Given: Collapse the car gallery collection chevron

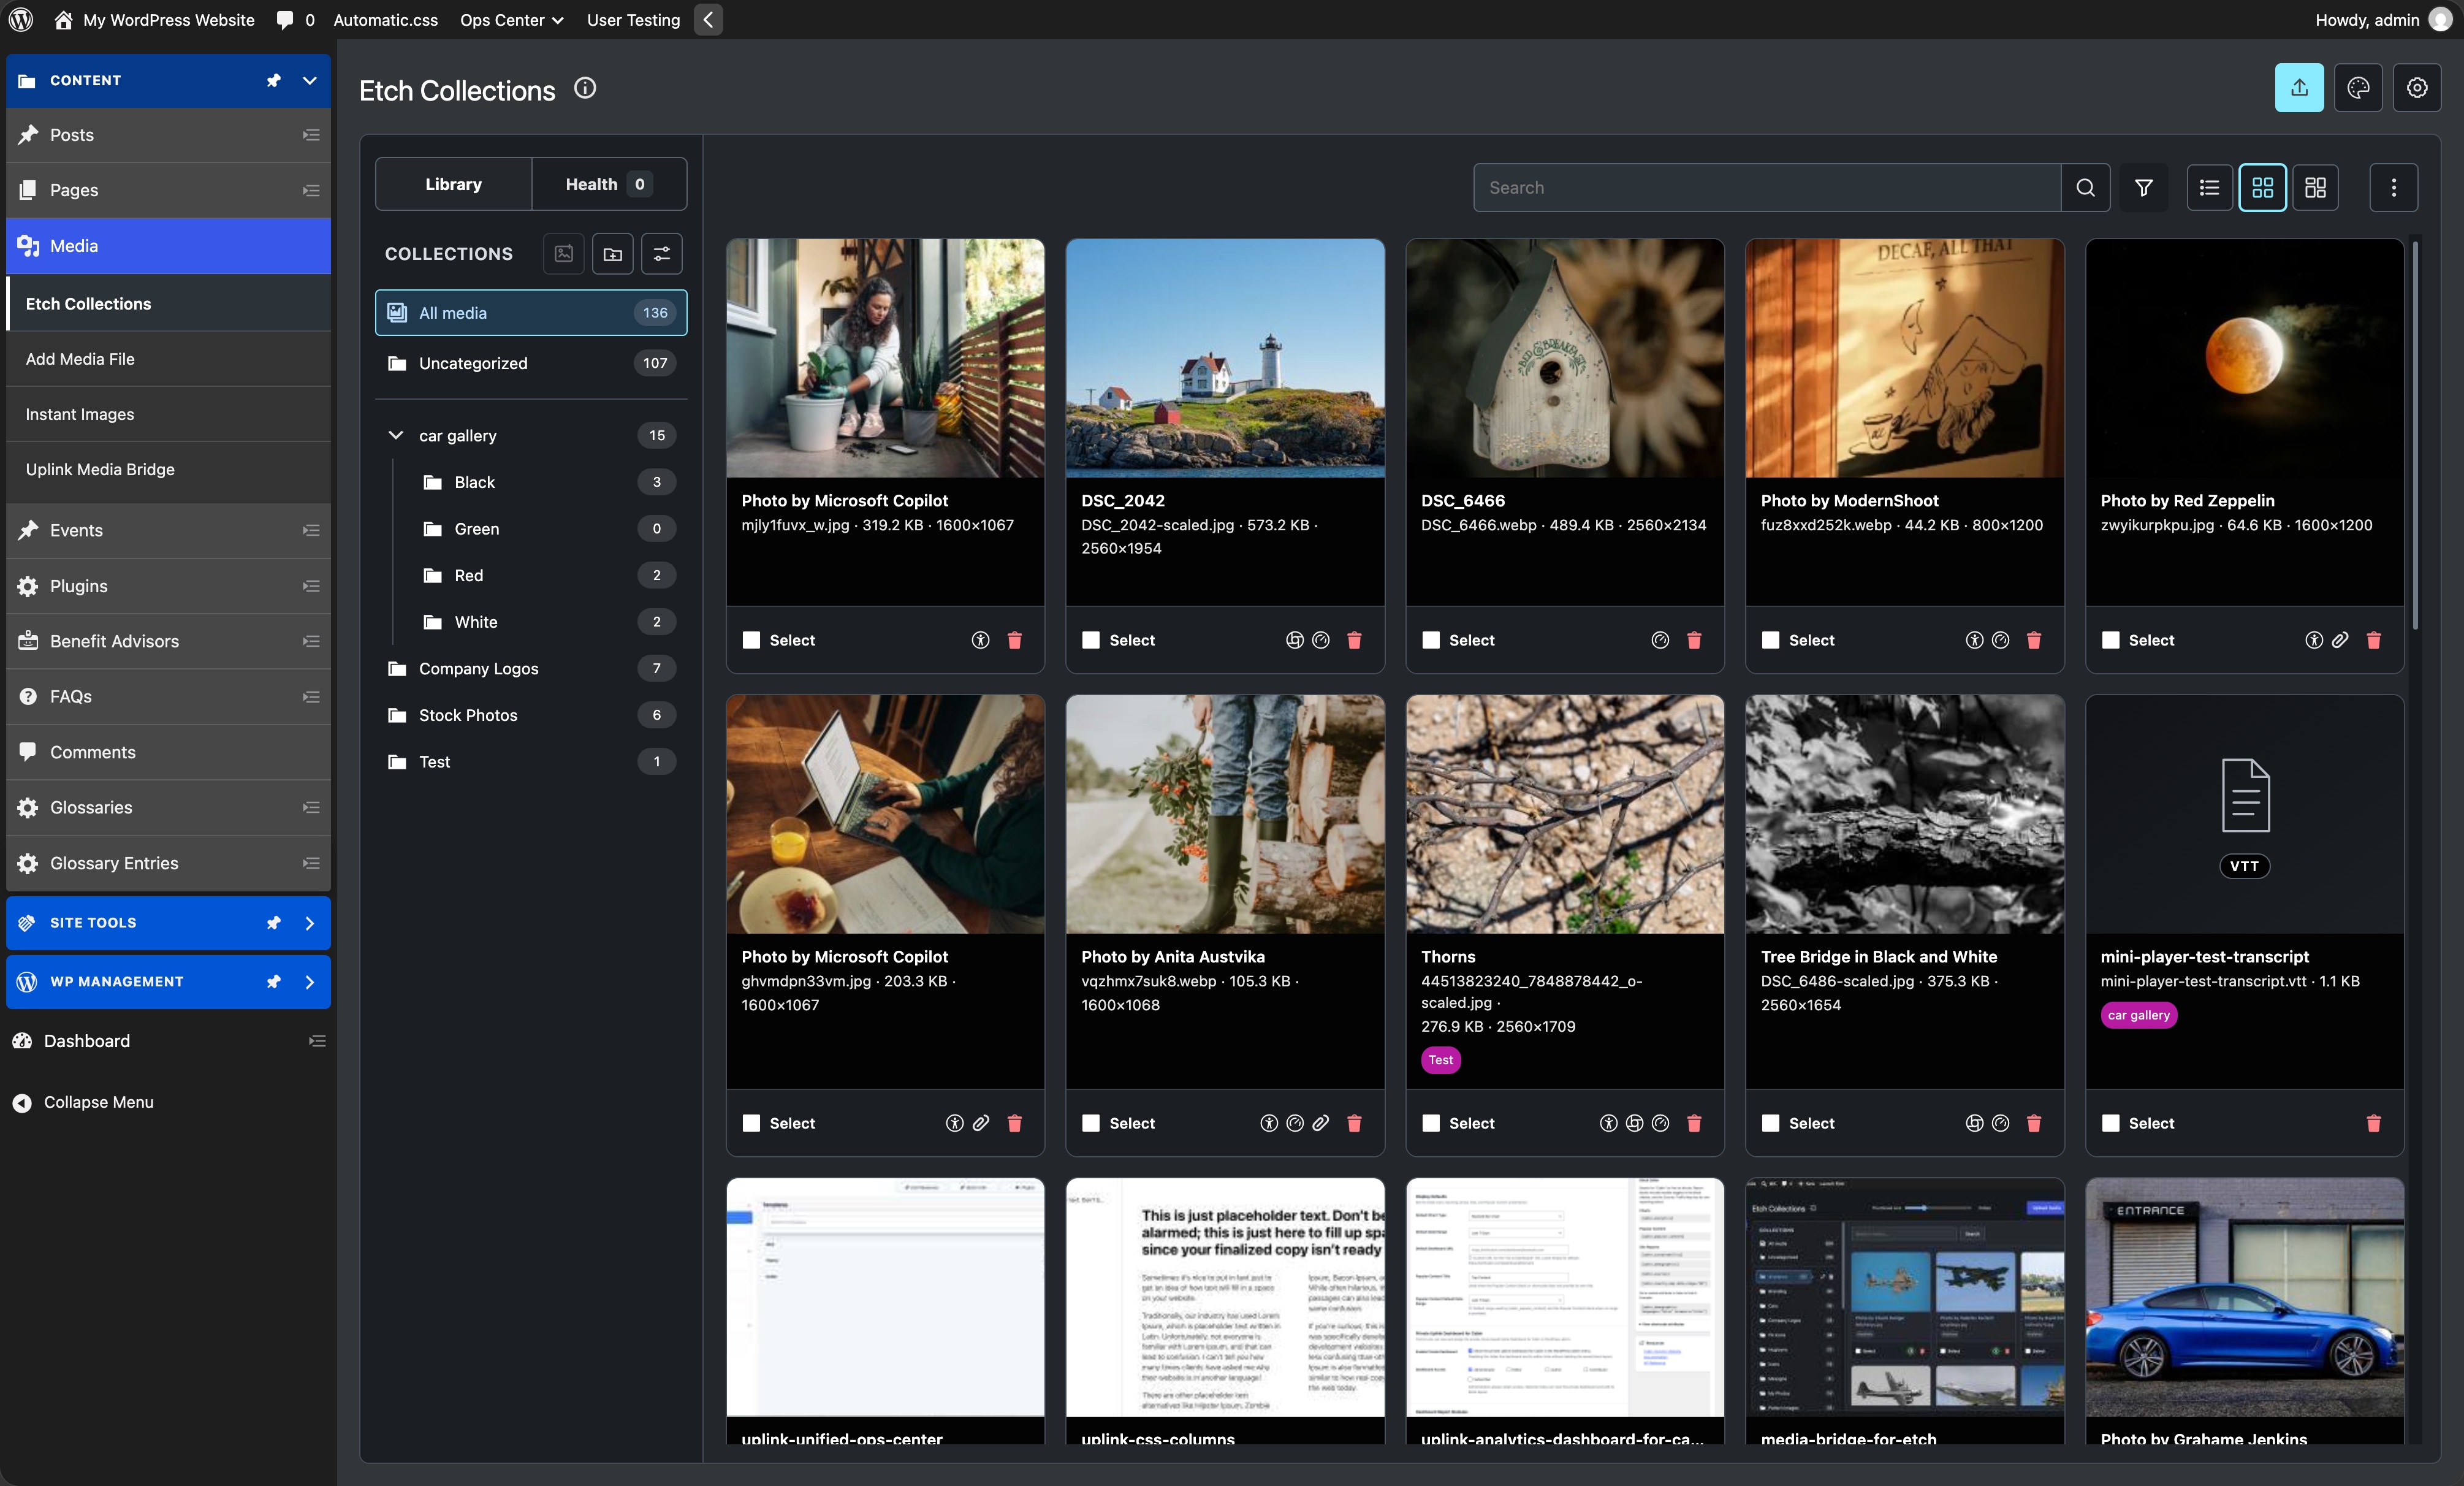Looking at the screenshot, I should (396, 435).
